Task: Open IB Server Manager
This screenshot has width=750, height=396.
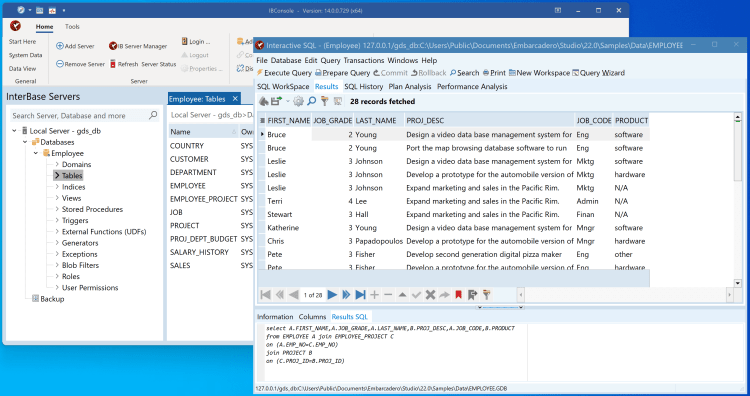Action: (x=138, y=46)
